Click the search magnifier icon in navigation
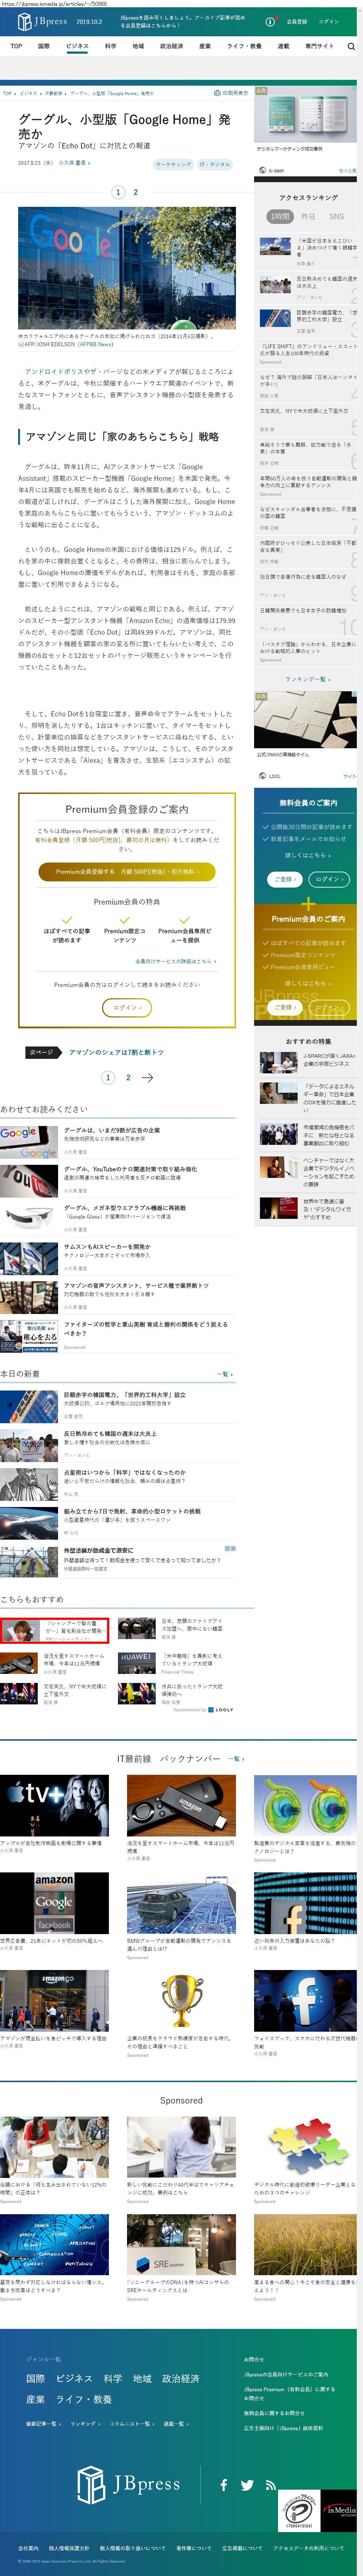Screen dimensions: 363x2576 coord(351,46)
